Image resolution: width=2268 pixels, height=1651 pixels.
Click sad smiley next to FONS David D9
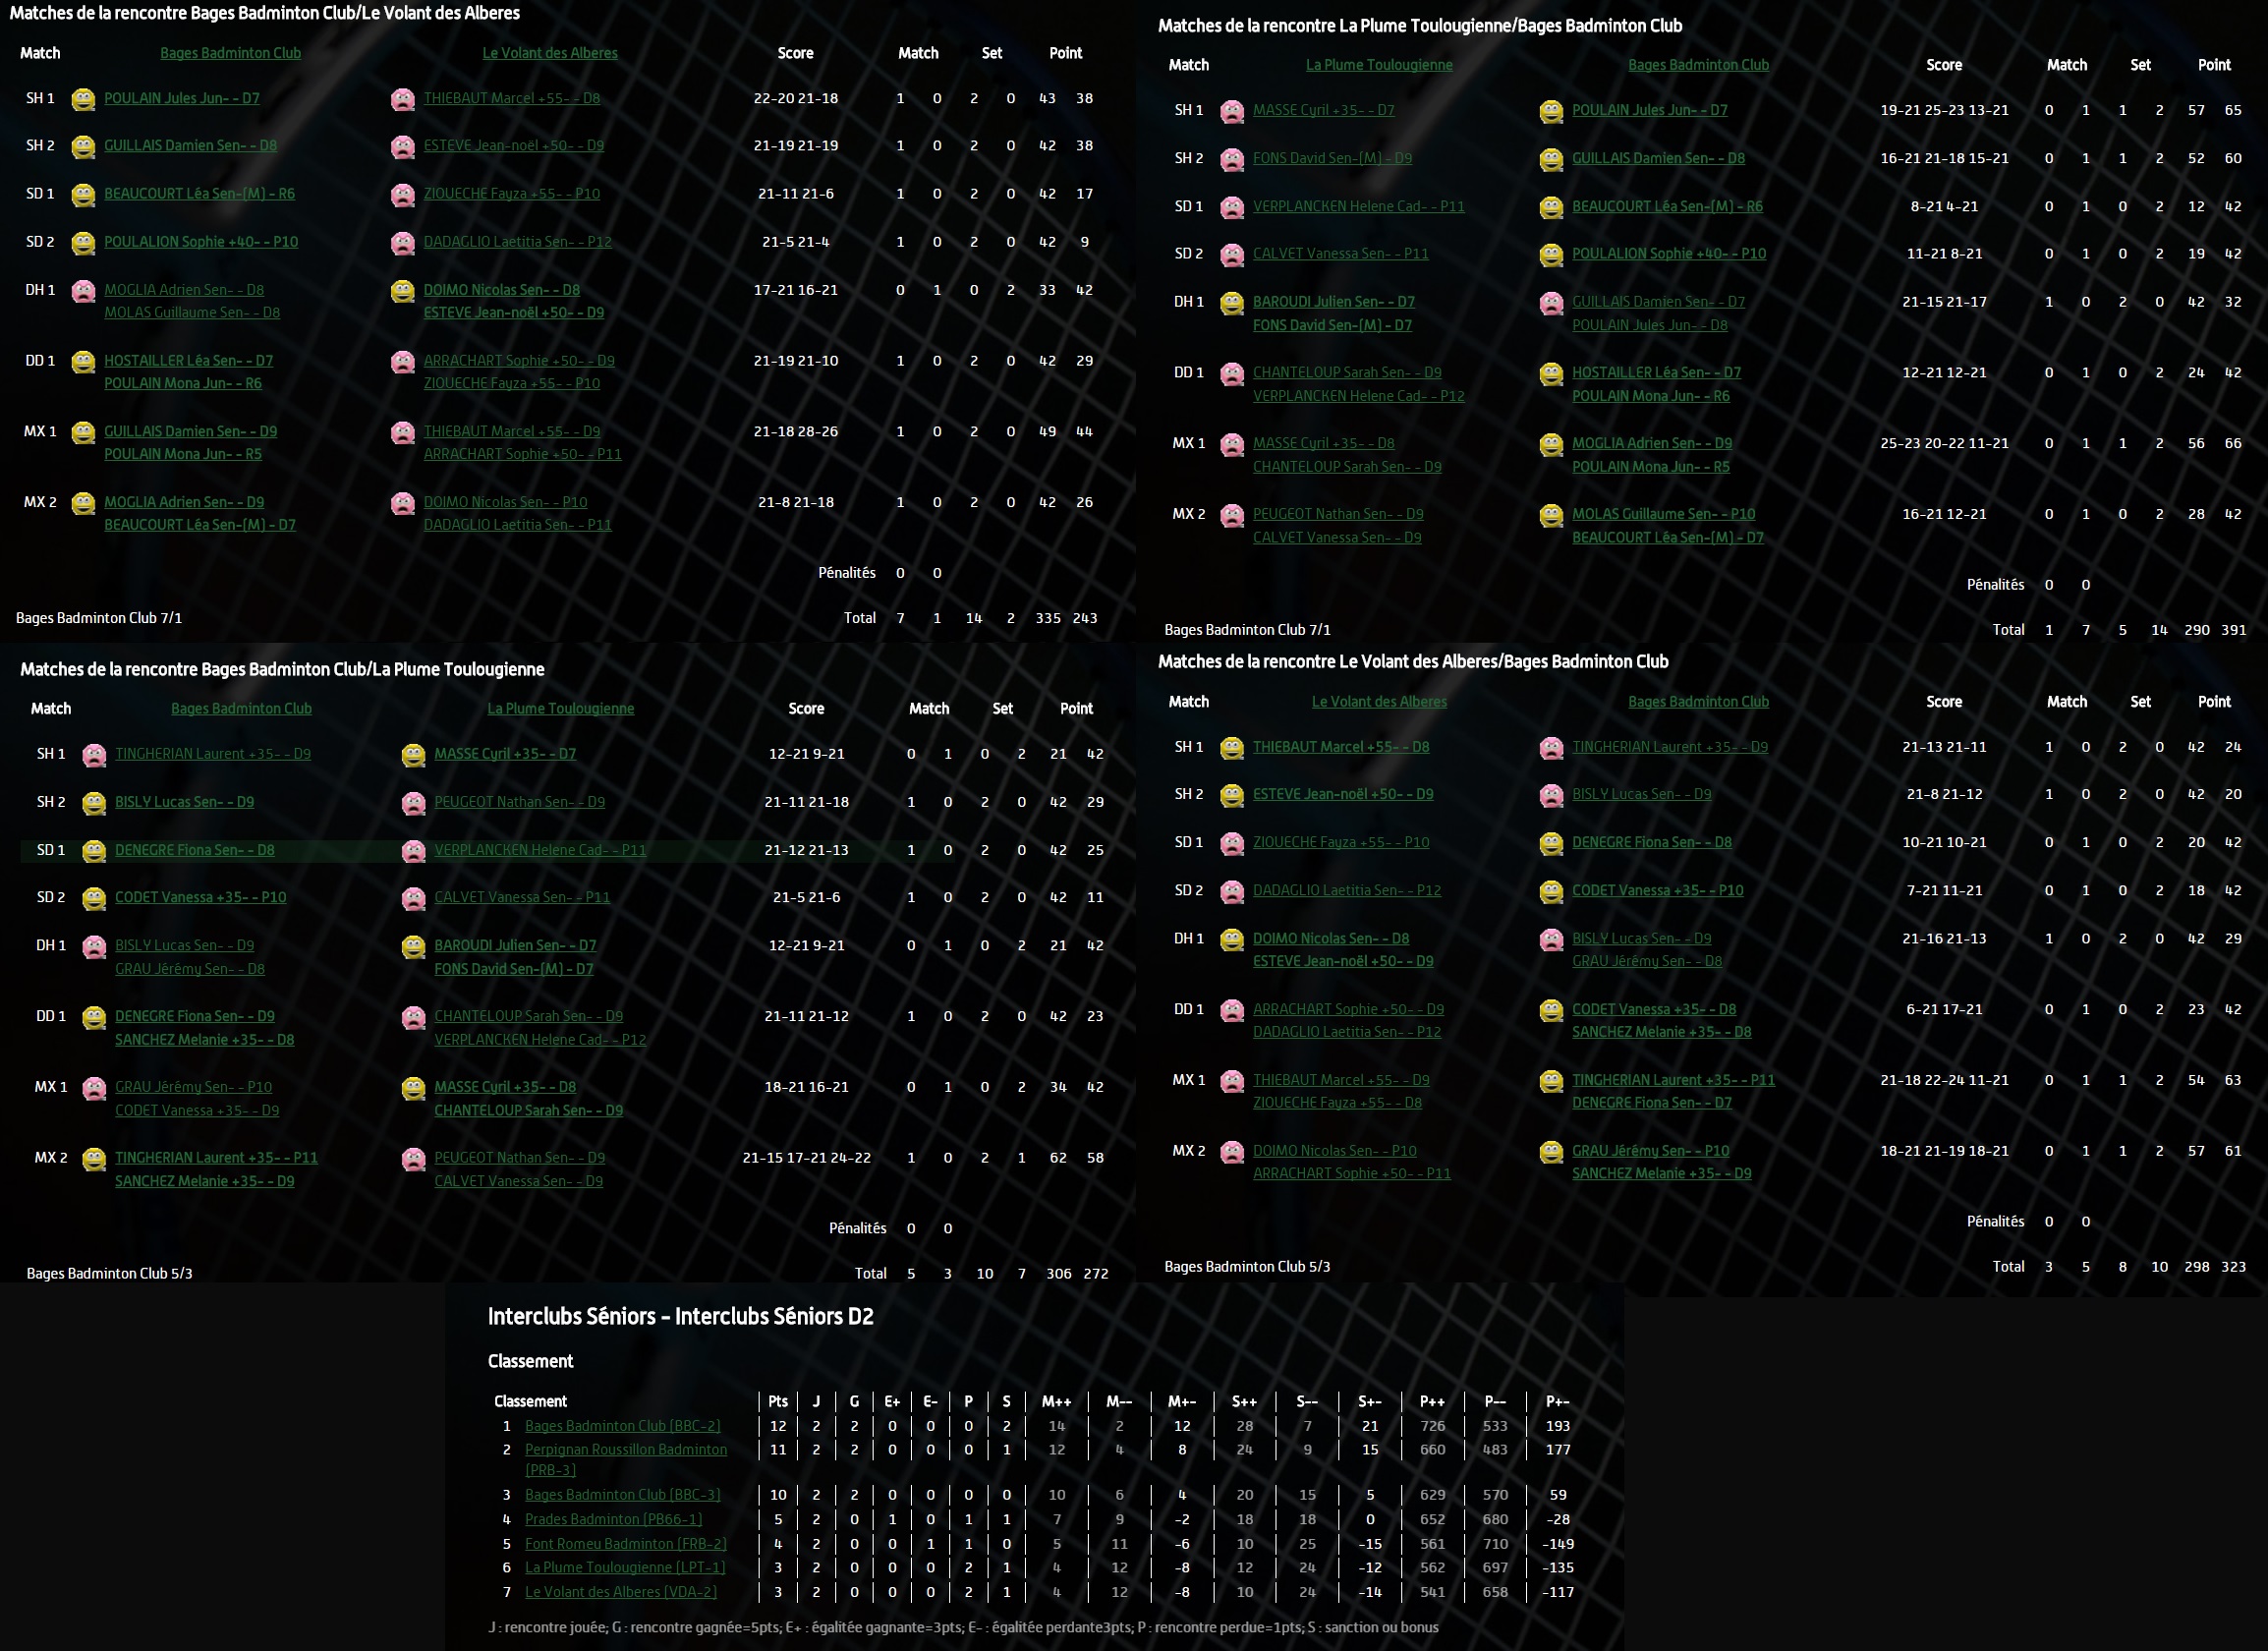point(1232,159)
